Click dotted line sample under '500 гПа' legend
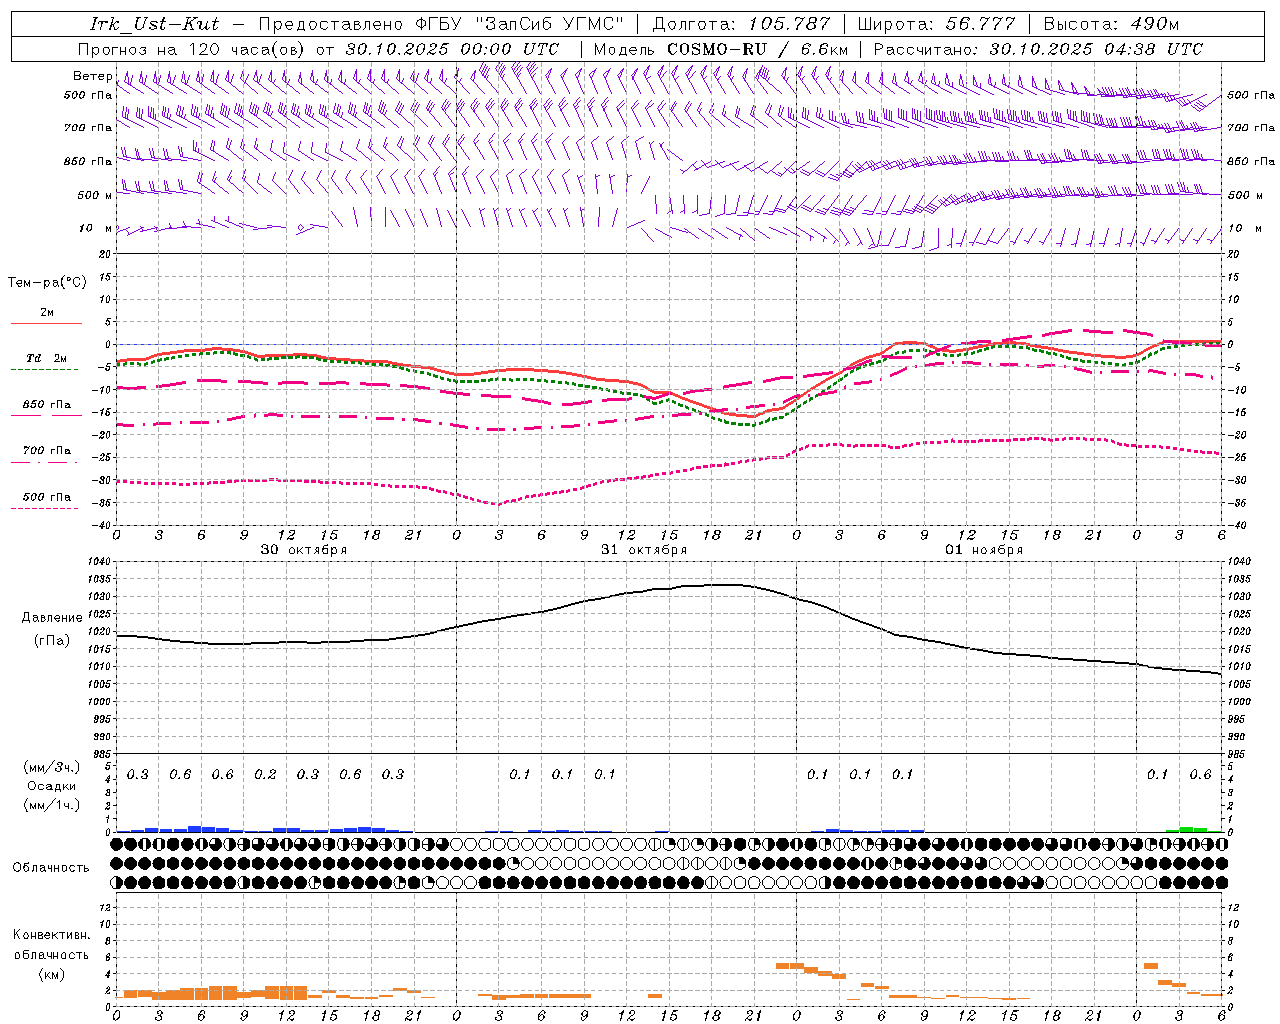1280x1024 pixels. [x=45, y=508]
